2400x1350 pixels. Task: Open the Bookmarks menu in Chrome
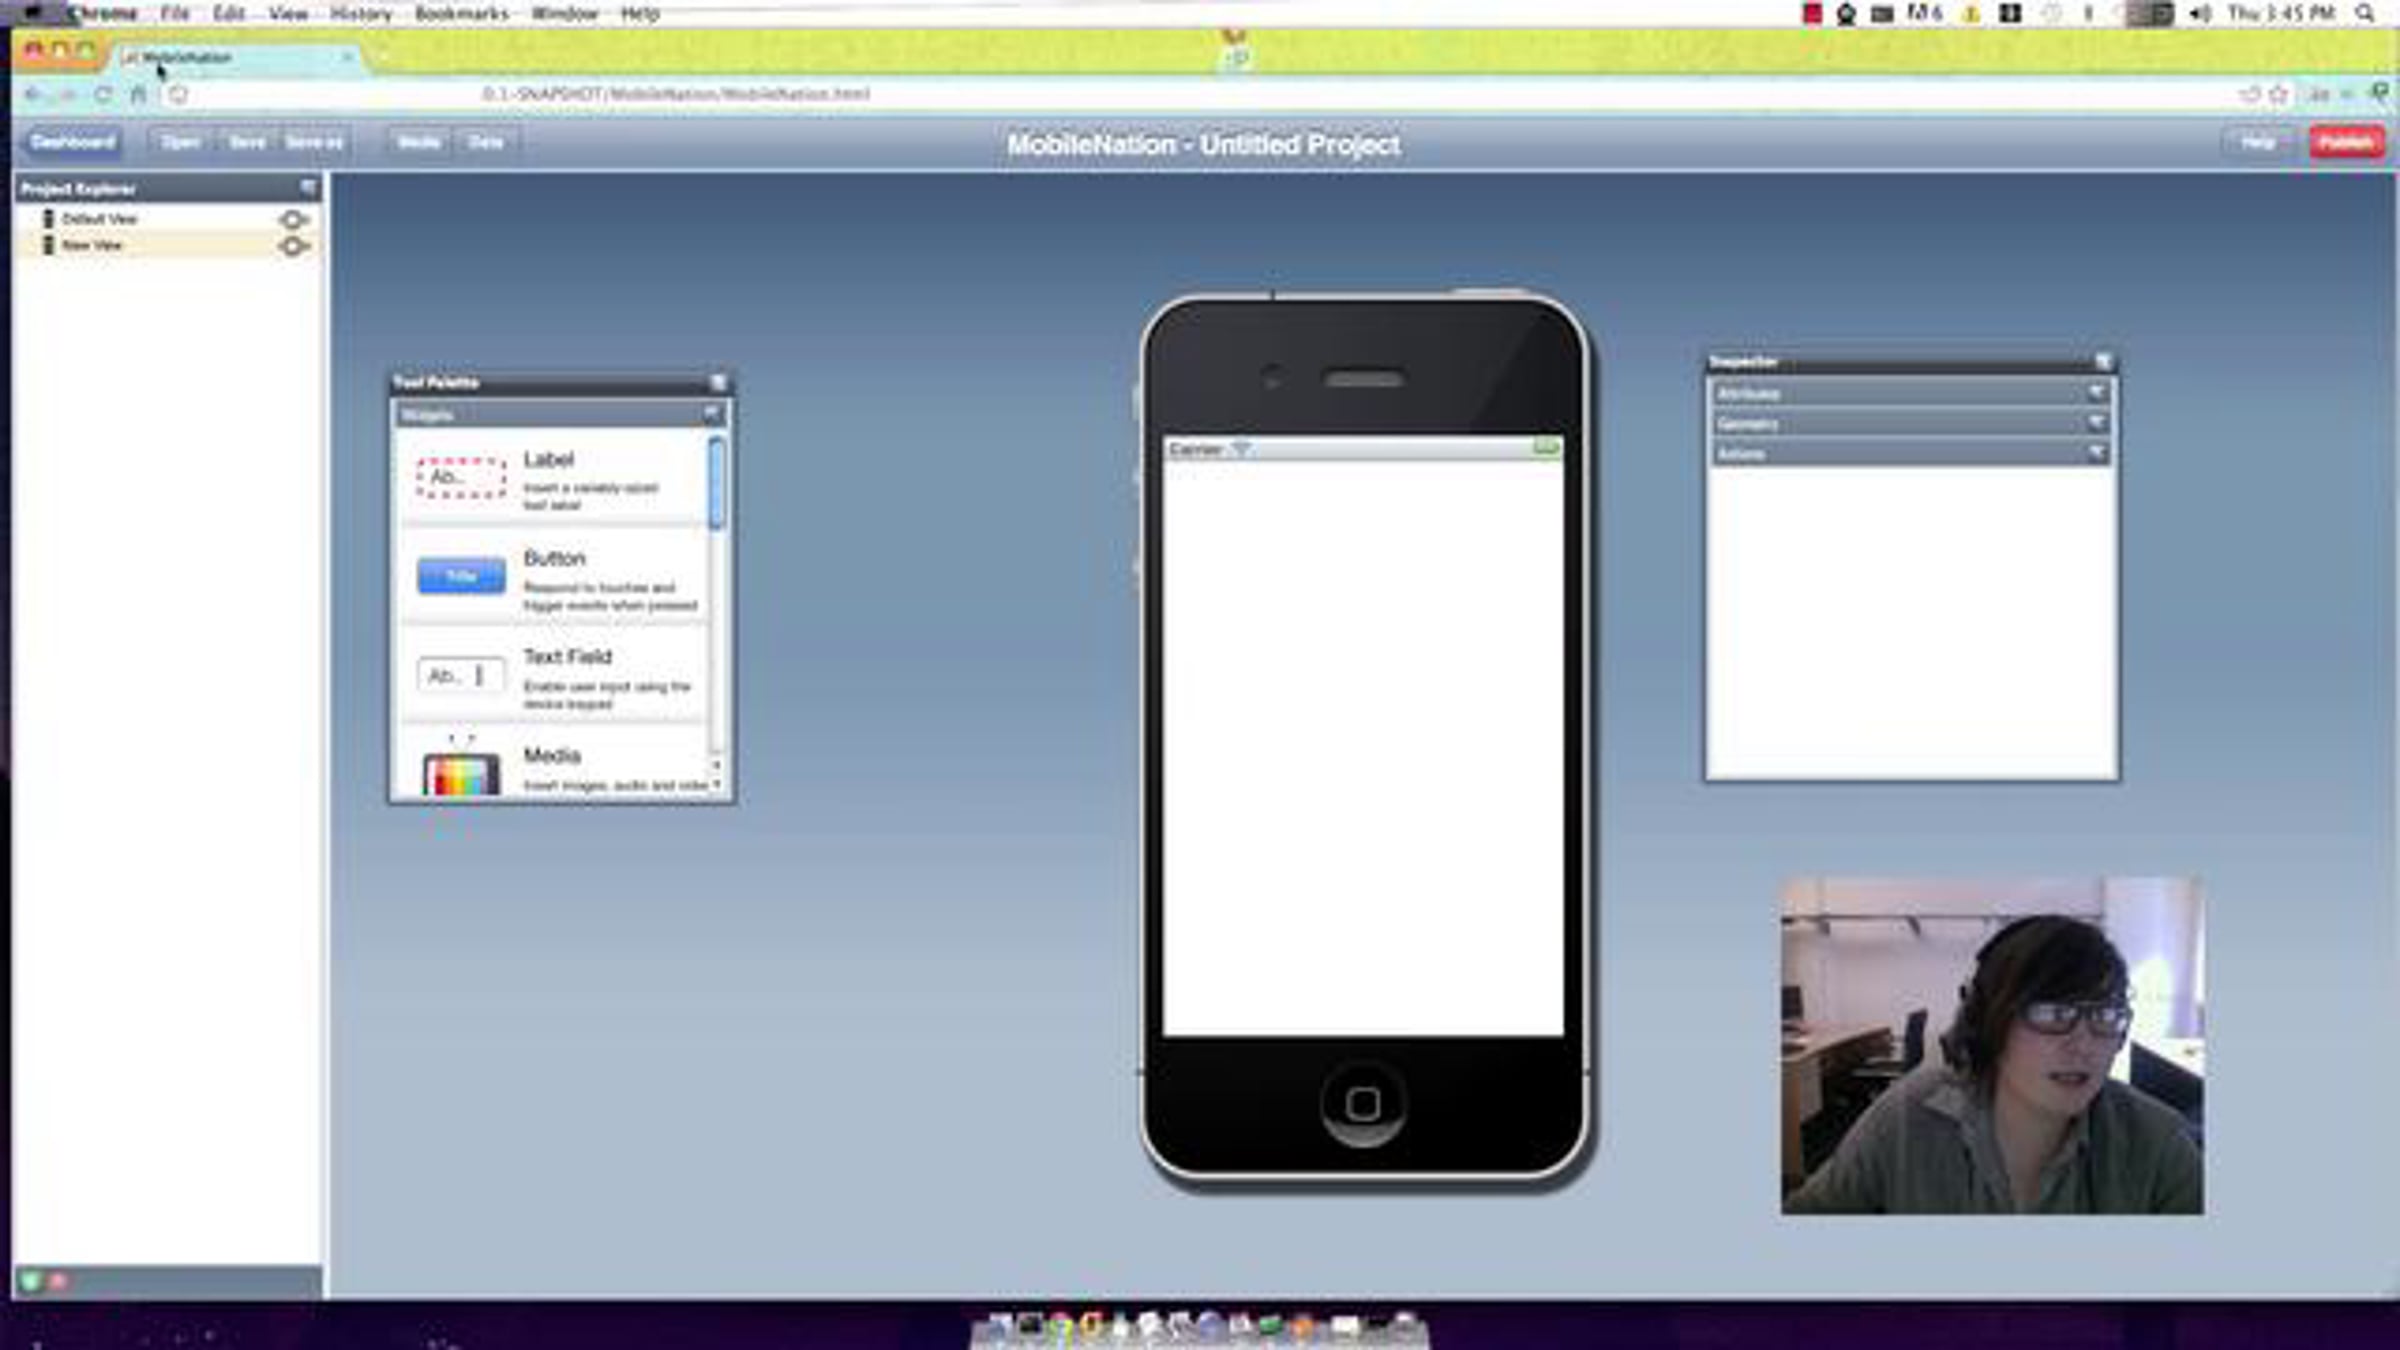click(x=461, y=14)
